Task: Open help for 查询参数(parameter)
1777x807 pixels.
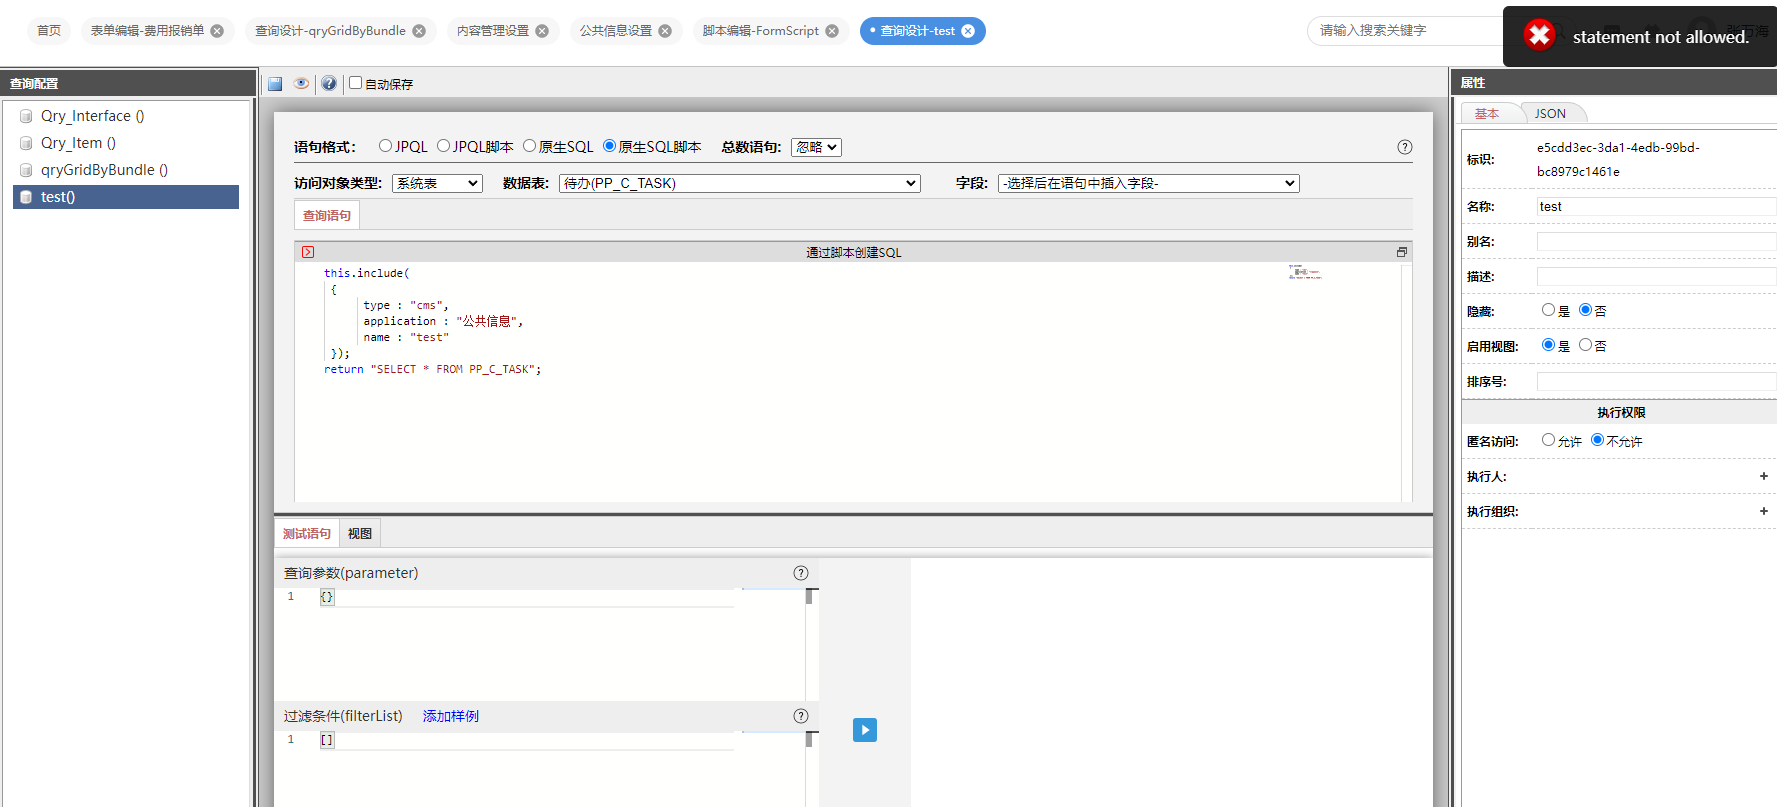Action: coord(801,573)
